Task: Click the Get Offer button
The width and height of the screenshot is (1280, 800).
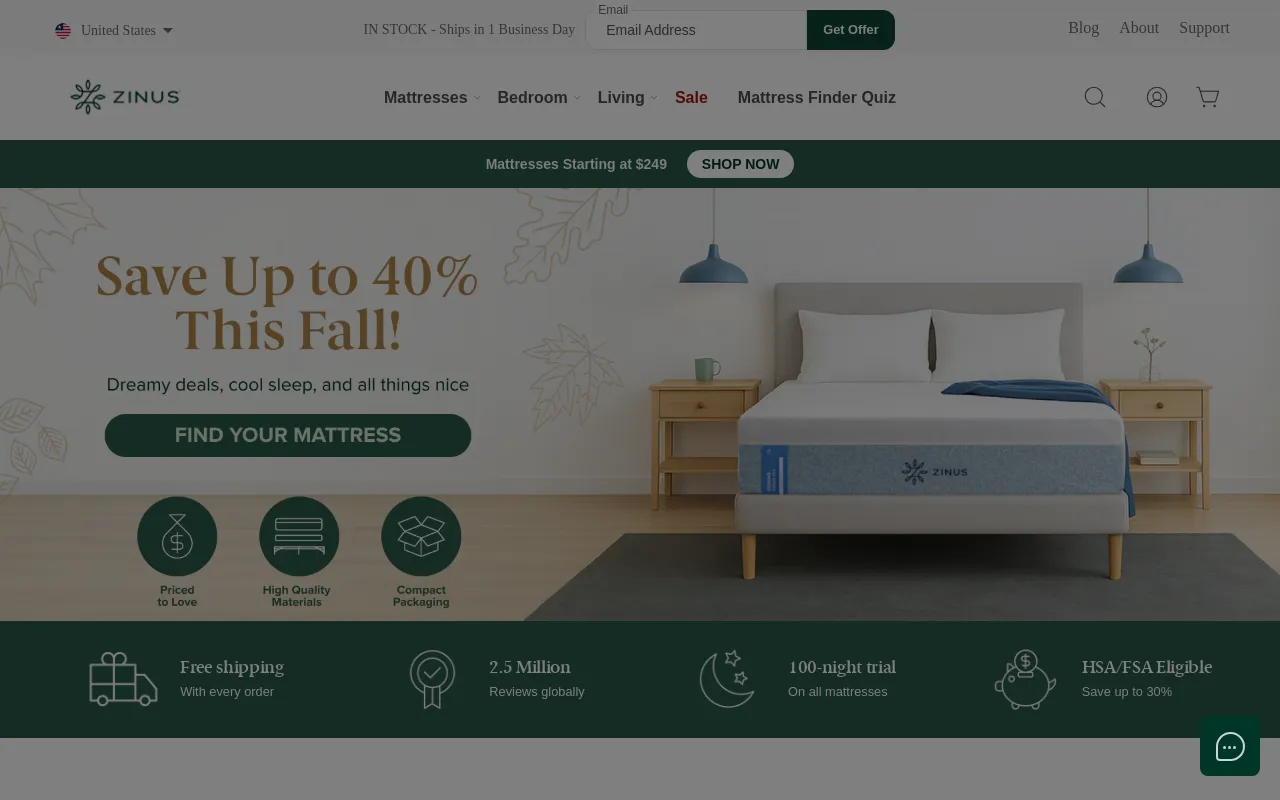Action: coord(851,30)
